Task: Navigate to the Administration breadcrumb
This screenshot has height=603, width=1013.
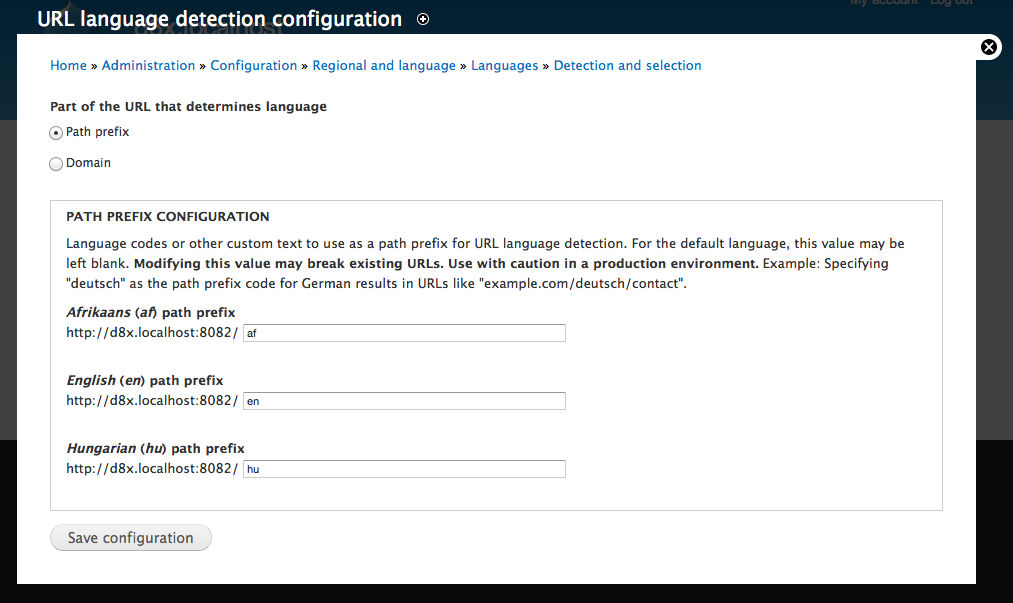Action: (148, 65)
